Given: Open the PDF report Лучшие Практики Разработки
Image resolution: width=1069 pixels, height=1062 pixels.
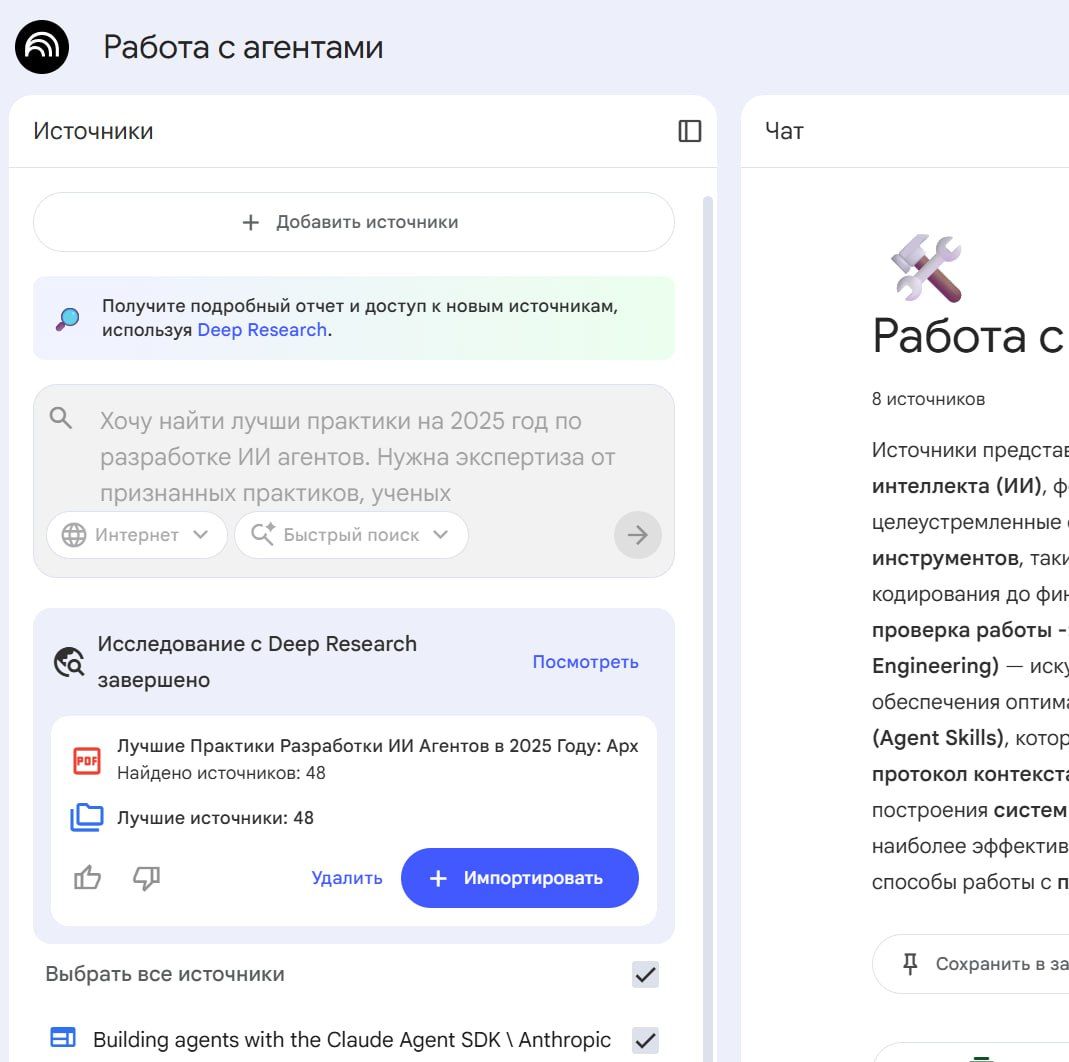Looking at the screenshot, I should (377, 746).
